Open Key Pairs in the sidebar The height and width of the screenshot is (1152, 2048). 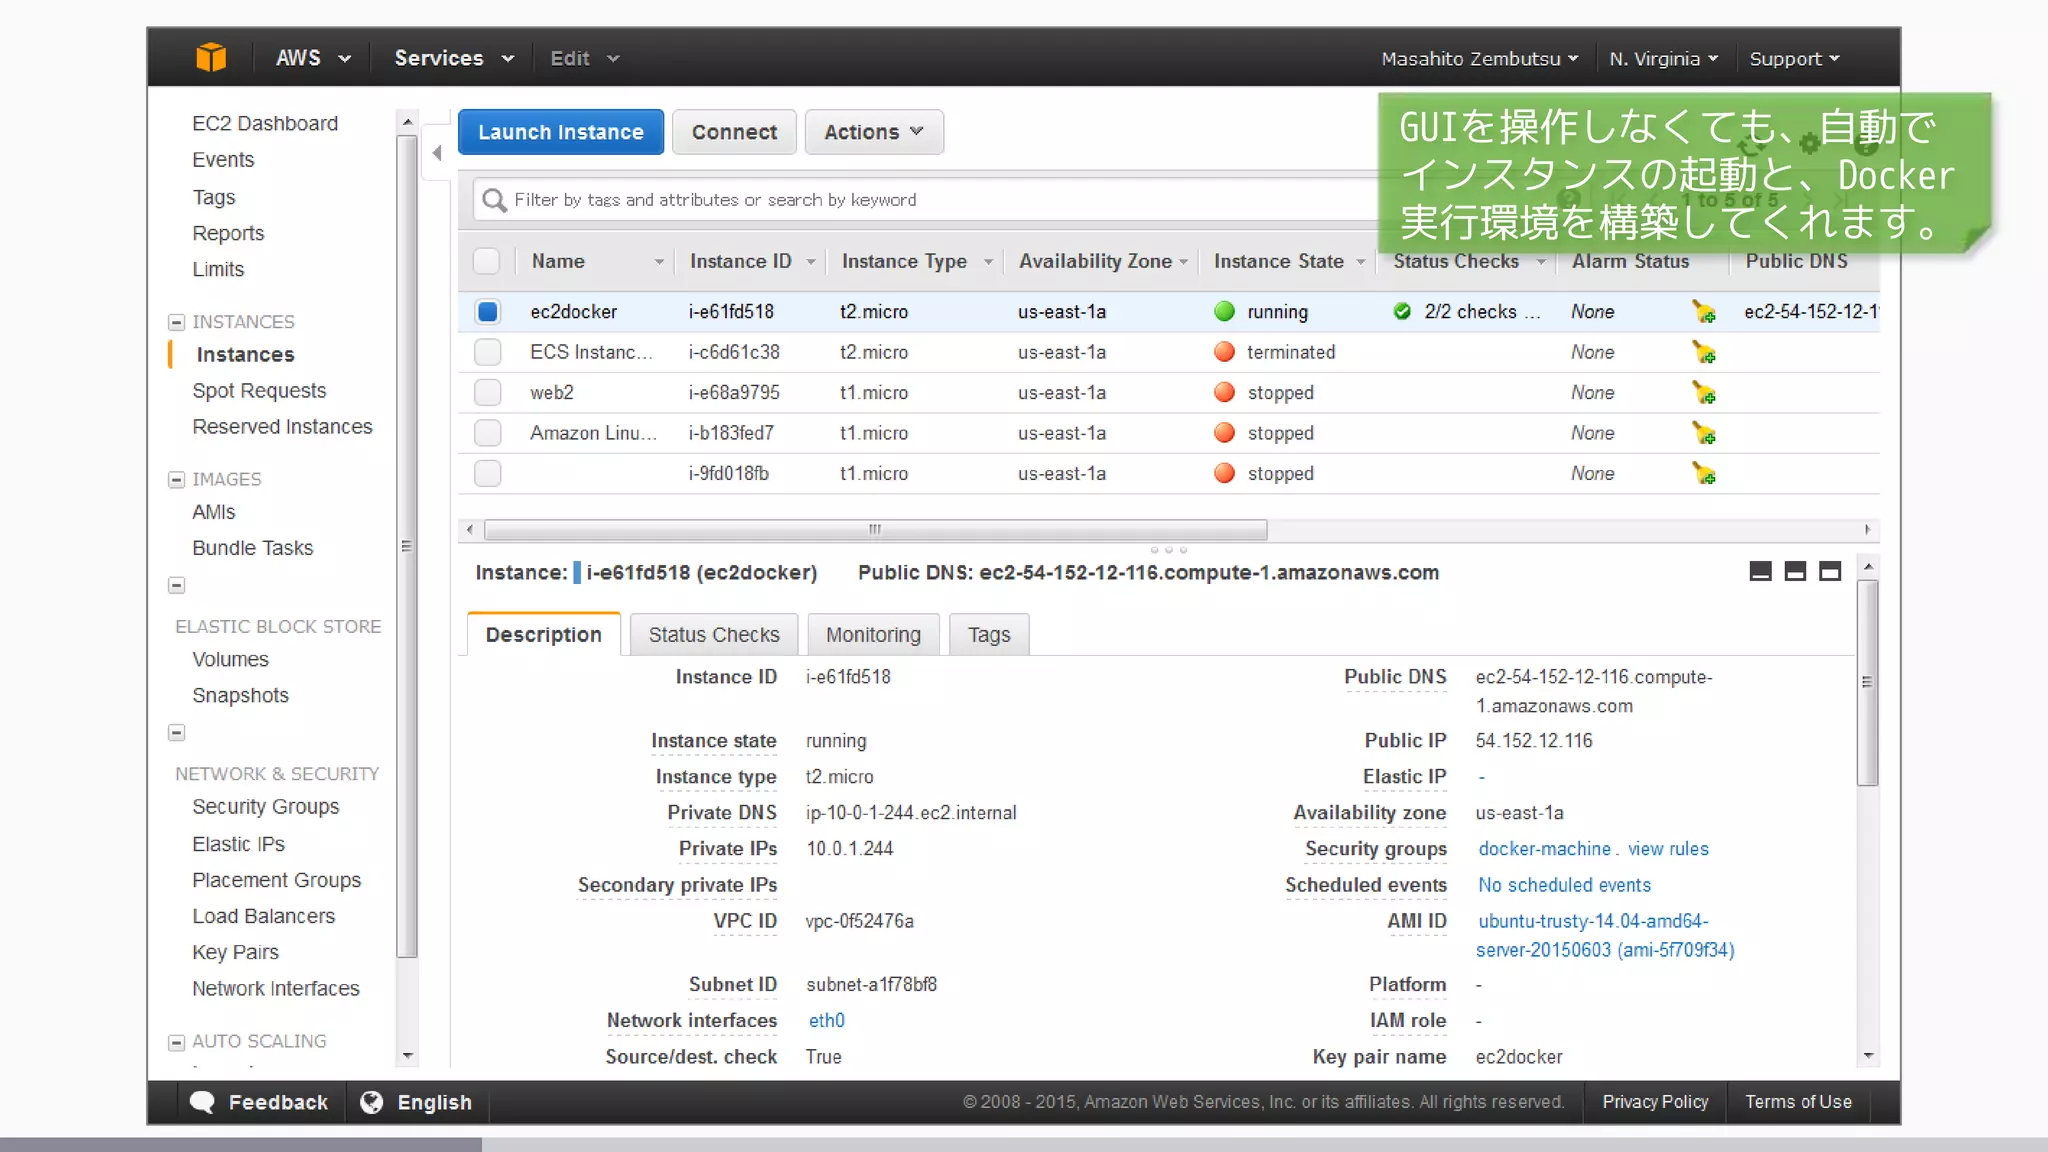click(x=236, y=952)
